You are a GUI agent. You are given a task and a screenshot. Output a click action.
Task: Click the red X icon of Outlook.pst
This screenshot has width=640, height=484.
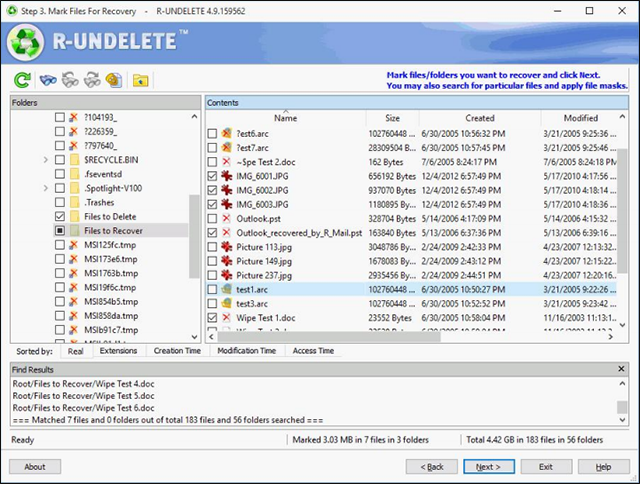pos(227,218)
